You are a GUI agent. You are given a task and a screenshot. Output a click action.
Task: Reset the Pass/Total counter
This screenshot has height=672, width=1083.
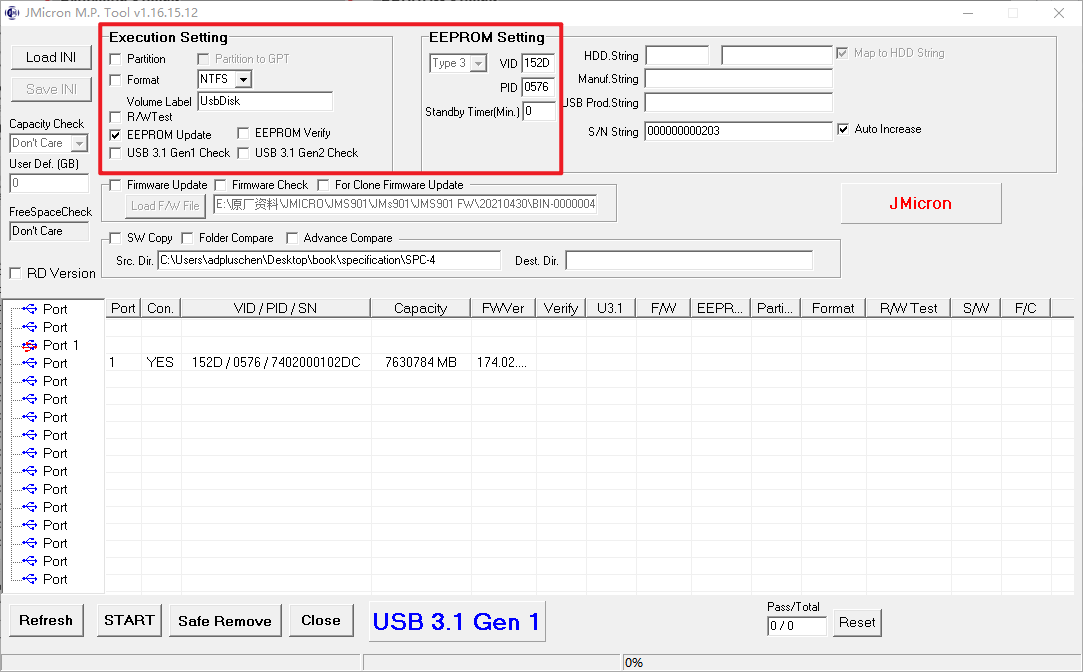[857, 622]
